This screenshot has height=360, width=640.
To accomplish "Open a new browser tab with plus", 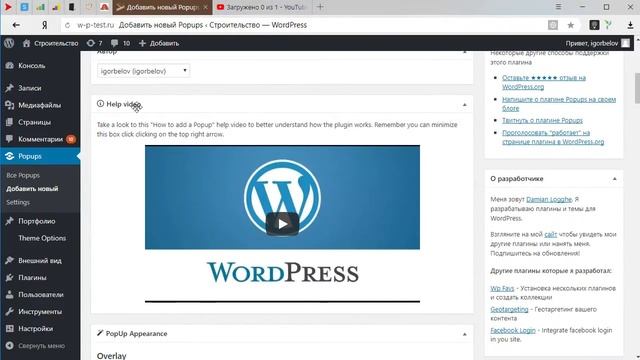I will point(320,7).
